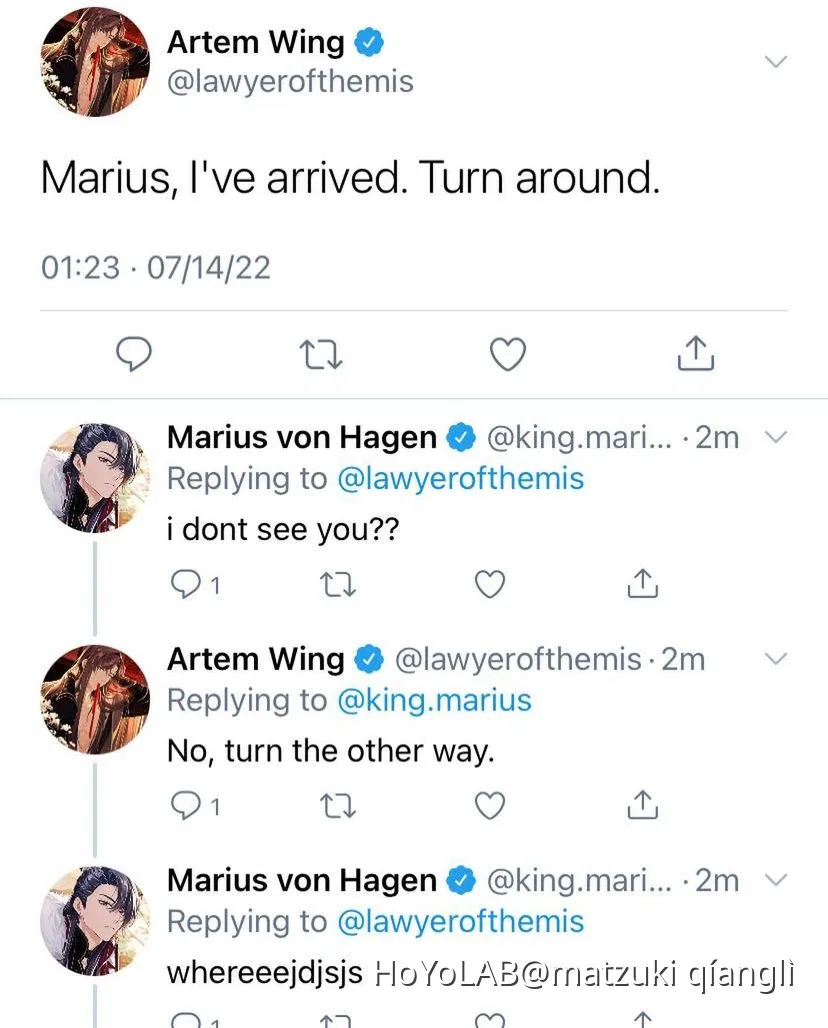Open the @king.marius mention link
Viewport: 828px width, 1028px height.
434,700
